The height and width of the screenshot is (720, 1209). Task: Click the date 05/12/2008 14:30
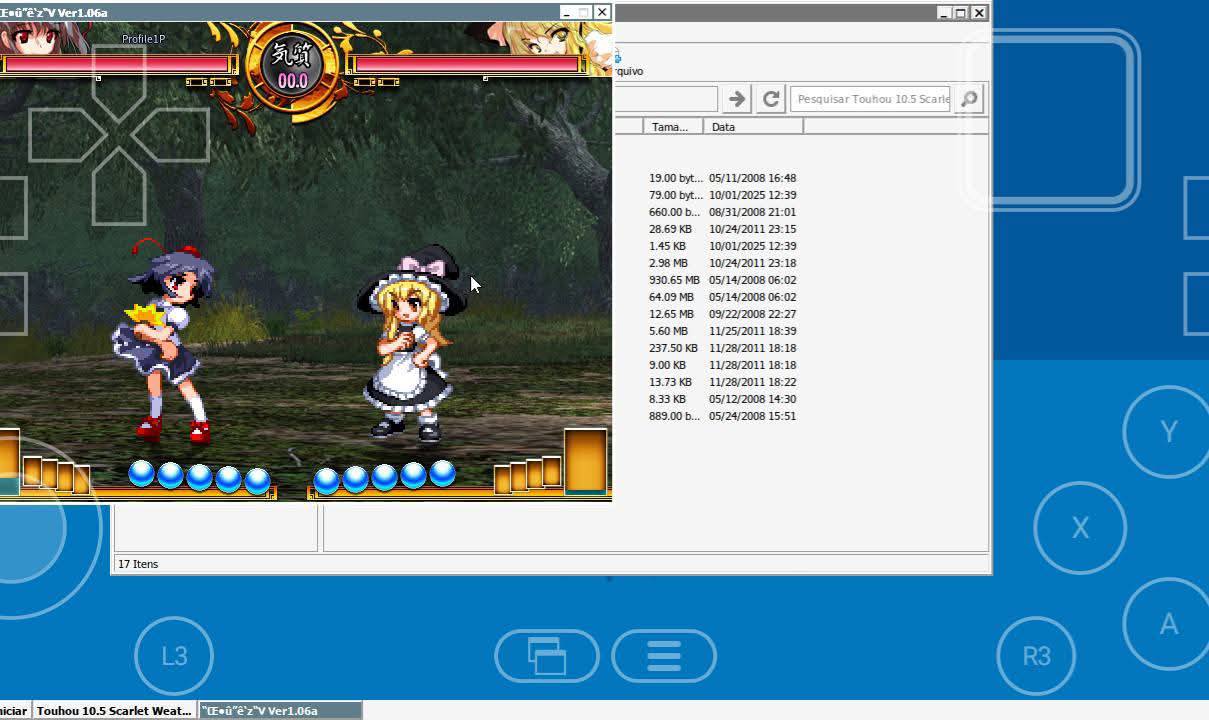pos(752,399)
